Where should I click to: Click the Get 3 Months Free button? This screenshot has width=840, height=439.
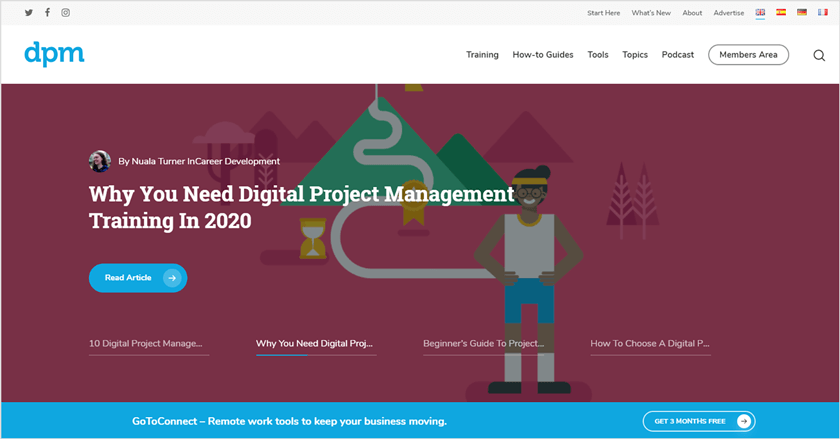click(x=698, y=421)
